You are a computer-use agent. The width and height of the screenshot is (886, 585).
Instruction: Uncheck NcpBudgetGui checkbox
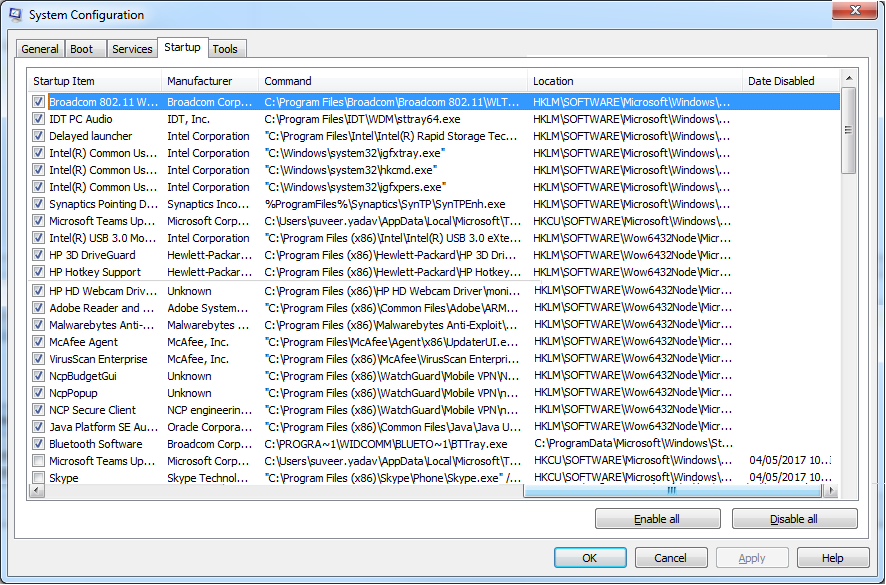tap(38, 375)
